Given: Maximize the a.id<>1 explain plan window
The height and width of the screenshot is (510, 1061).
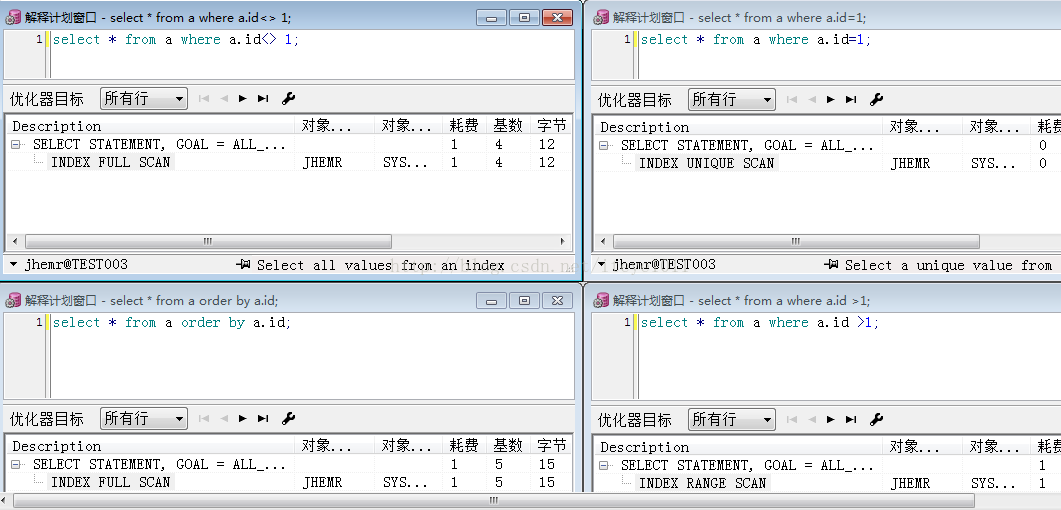Looking at the screenshot, I should [x=524, y=18].
